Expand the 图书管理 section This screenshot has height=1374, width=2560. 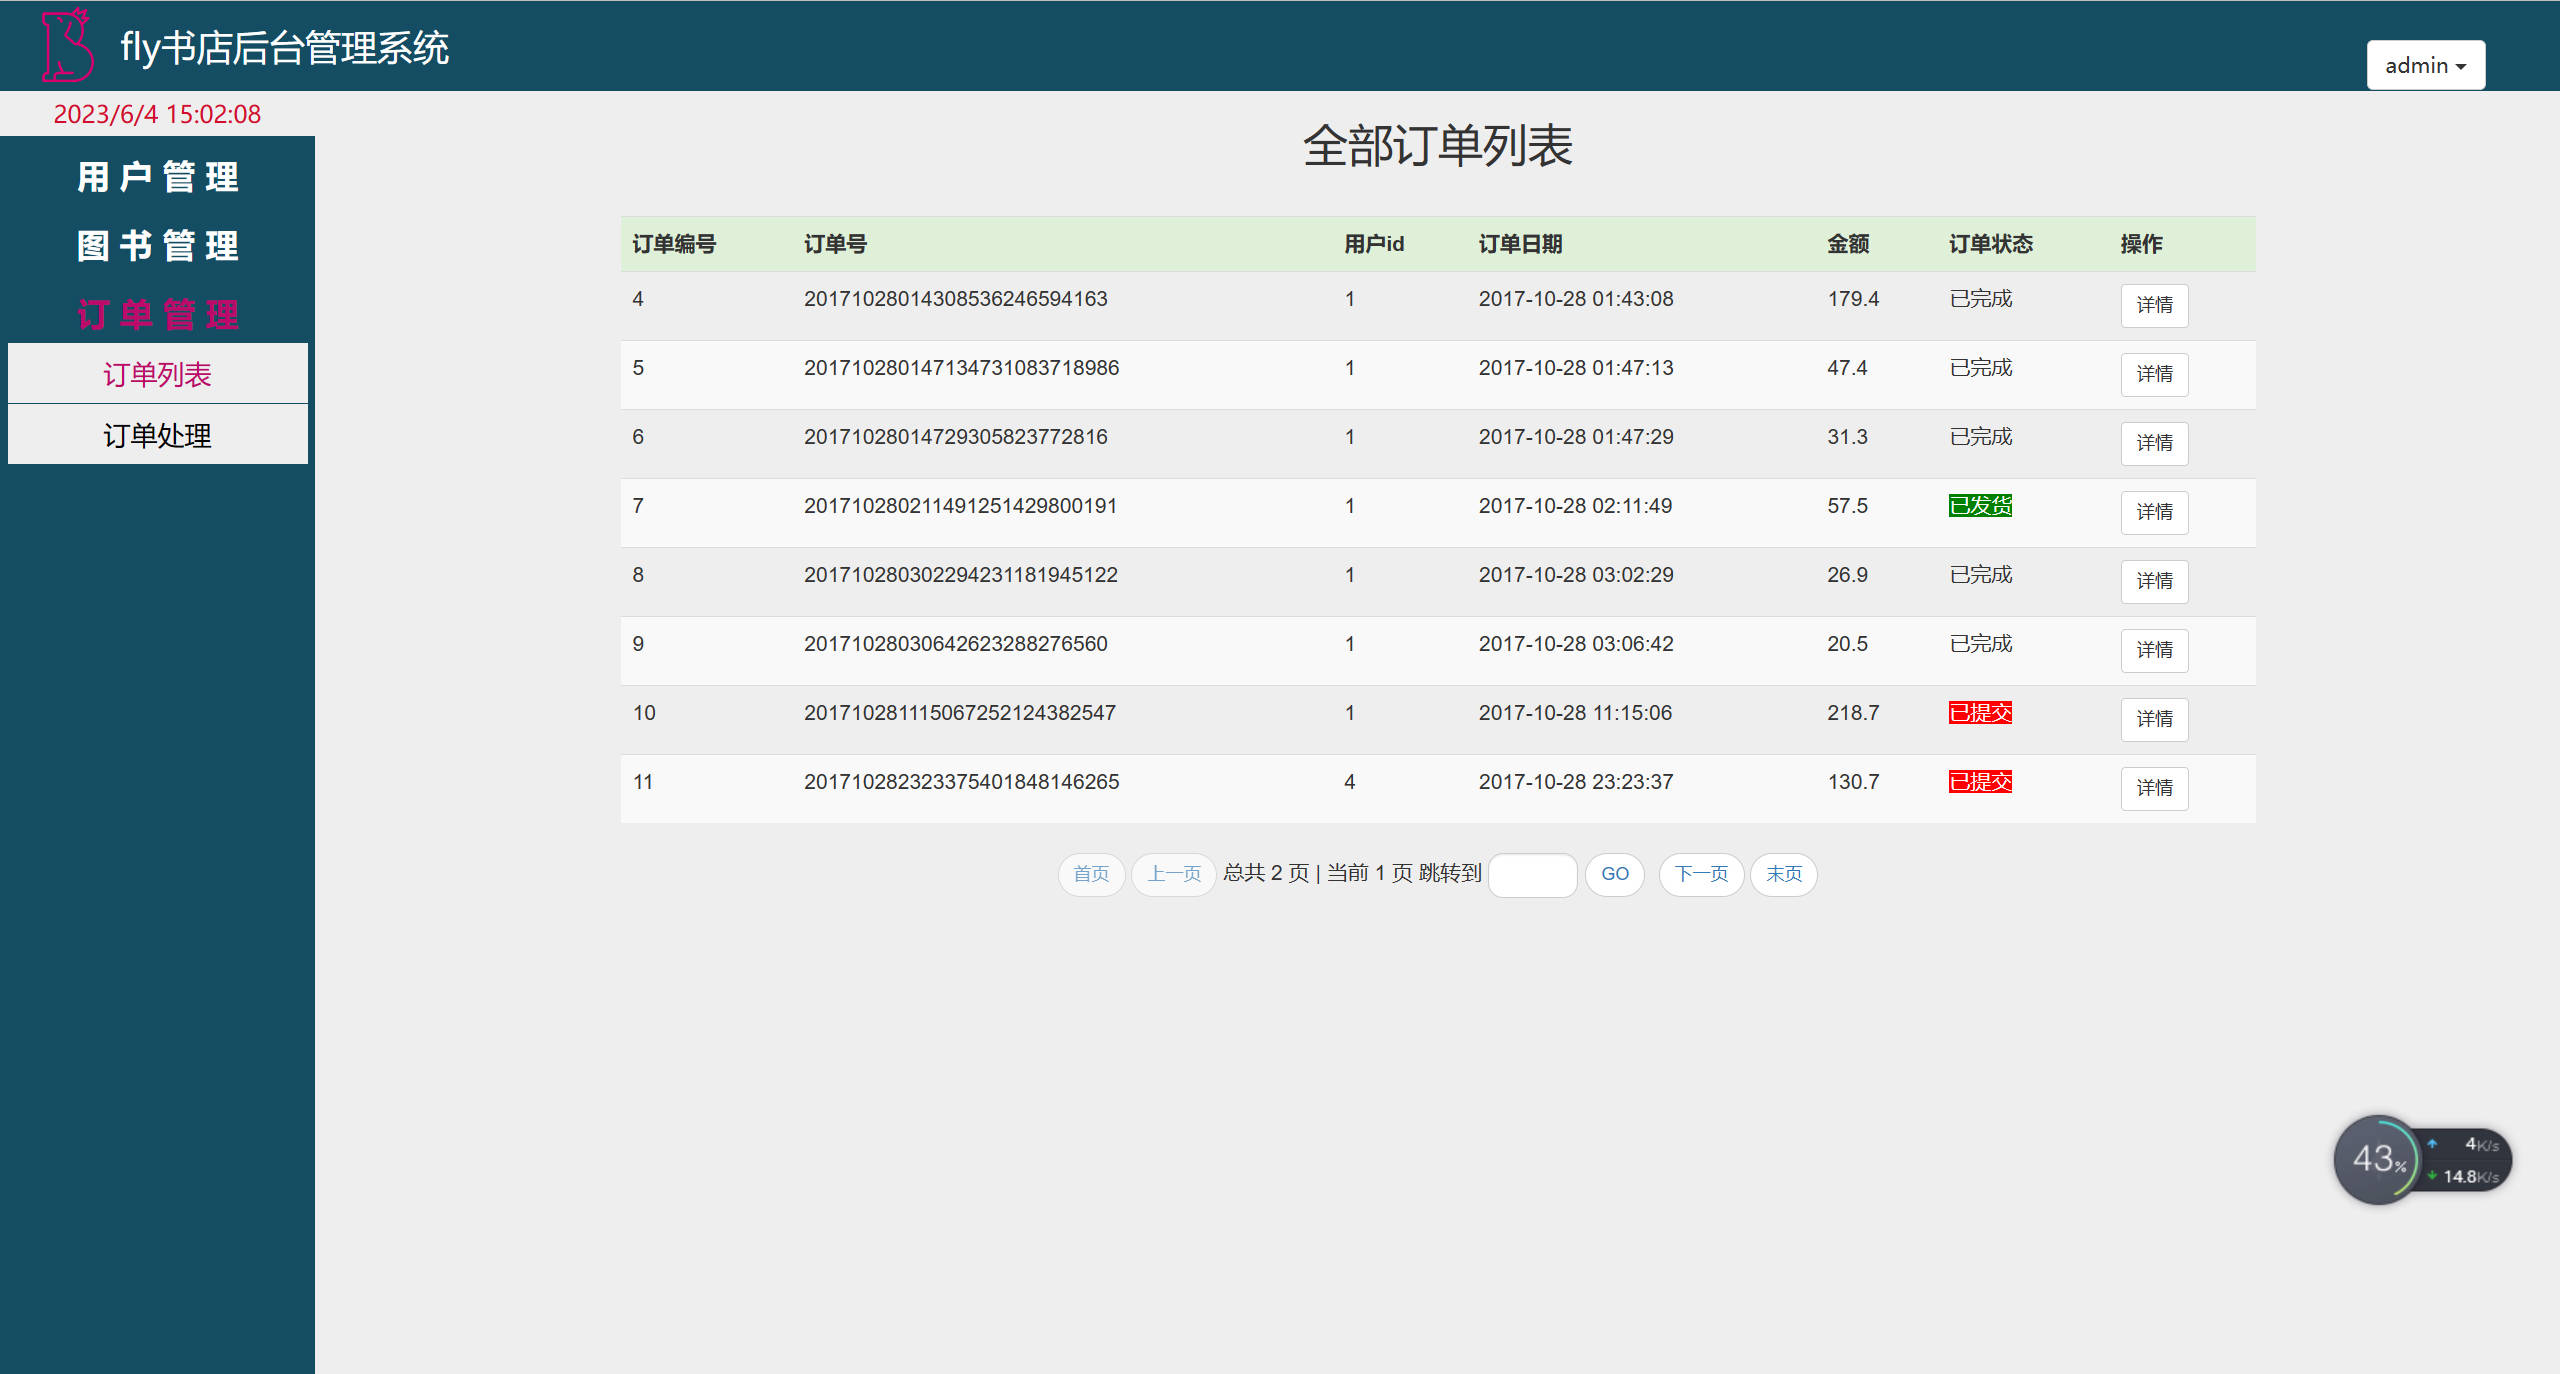(x=157, y=245)
